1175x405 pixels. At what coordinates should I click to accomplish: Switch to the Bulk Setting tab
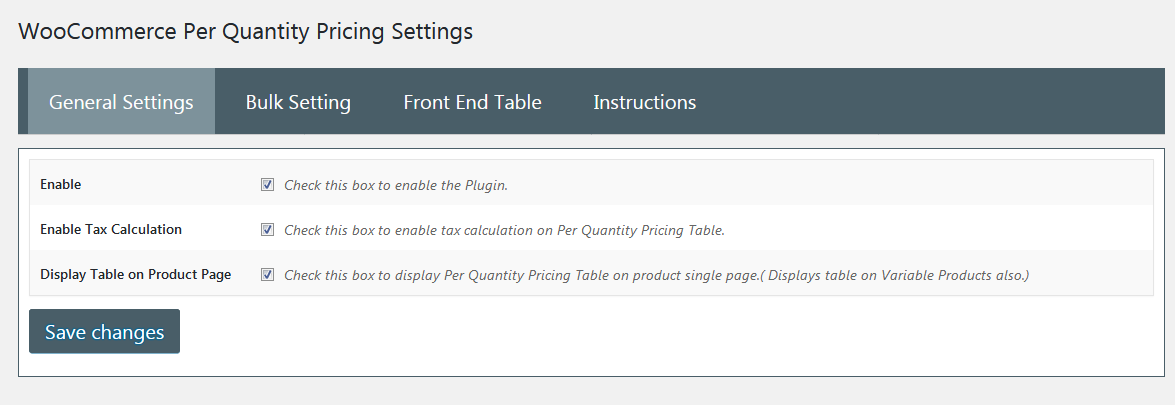click(x=298, y=102)
